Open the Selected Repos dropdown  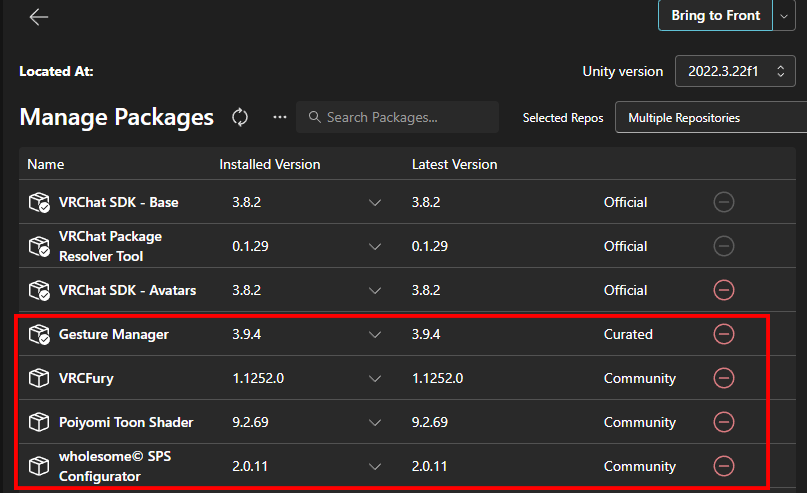pyautogui.click(x=710, y=118)
